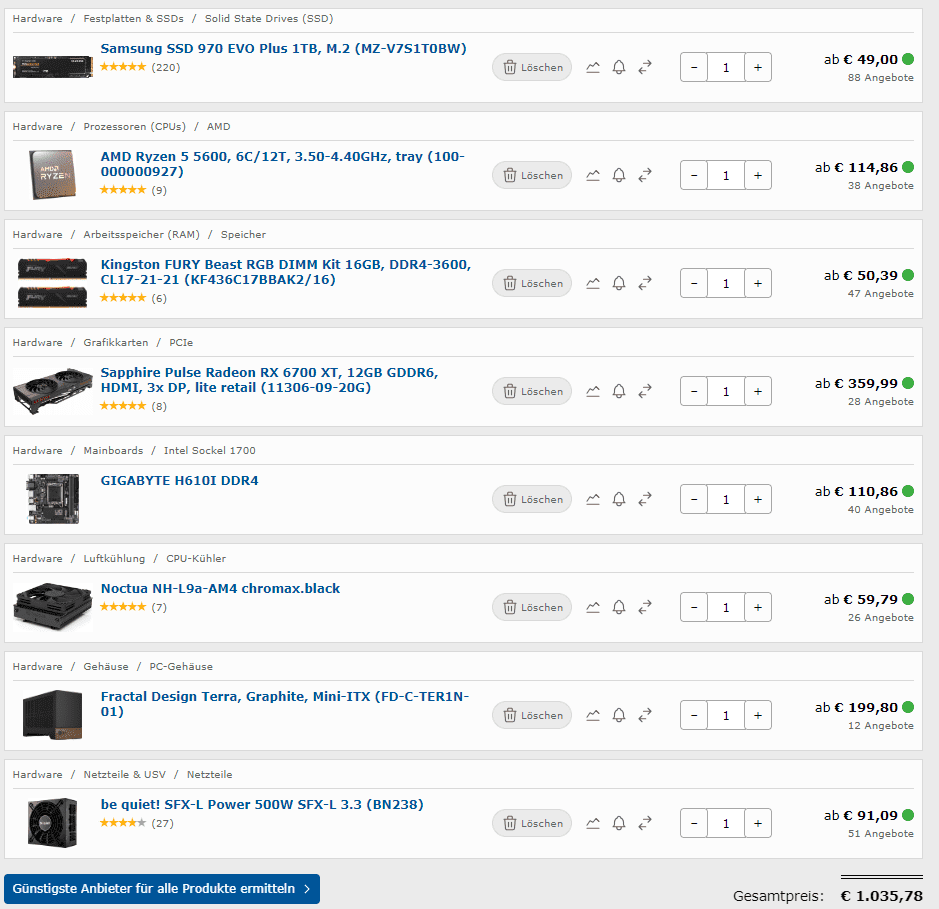The width and height of the screenshot is (939, 909).
Task: Set price alert bell for be quiet! power supply
Action: pos(619,823)
